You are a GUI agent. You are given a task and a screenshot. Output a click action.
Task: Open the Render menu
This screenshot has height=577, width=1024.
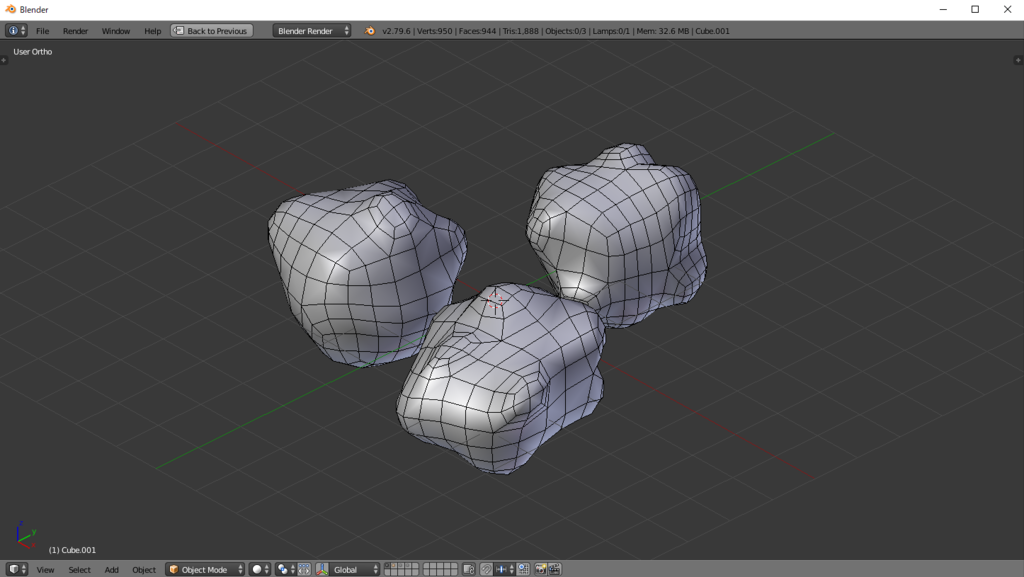click(75, 31)
